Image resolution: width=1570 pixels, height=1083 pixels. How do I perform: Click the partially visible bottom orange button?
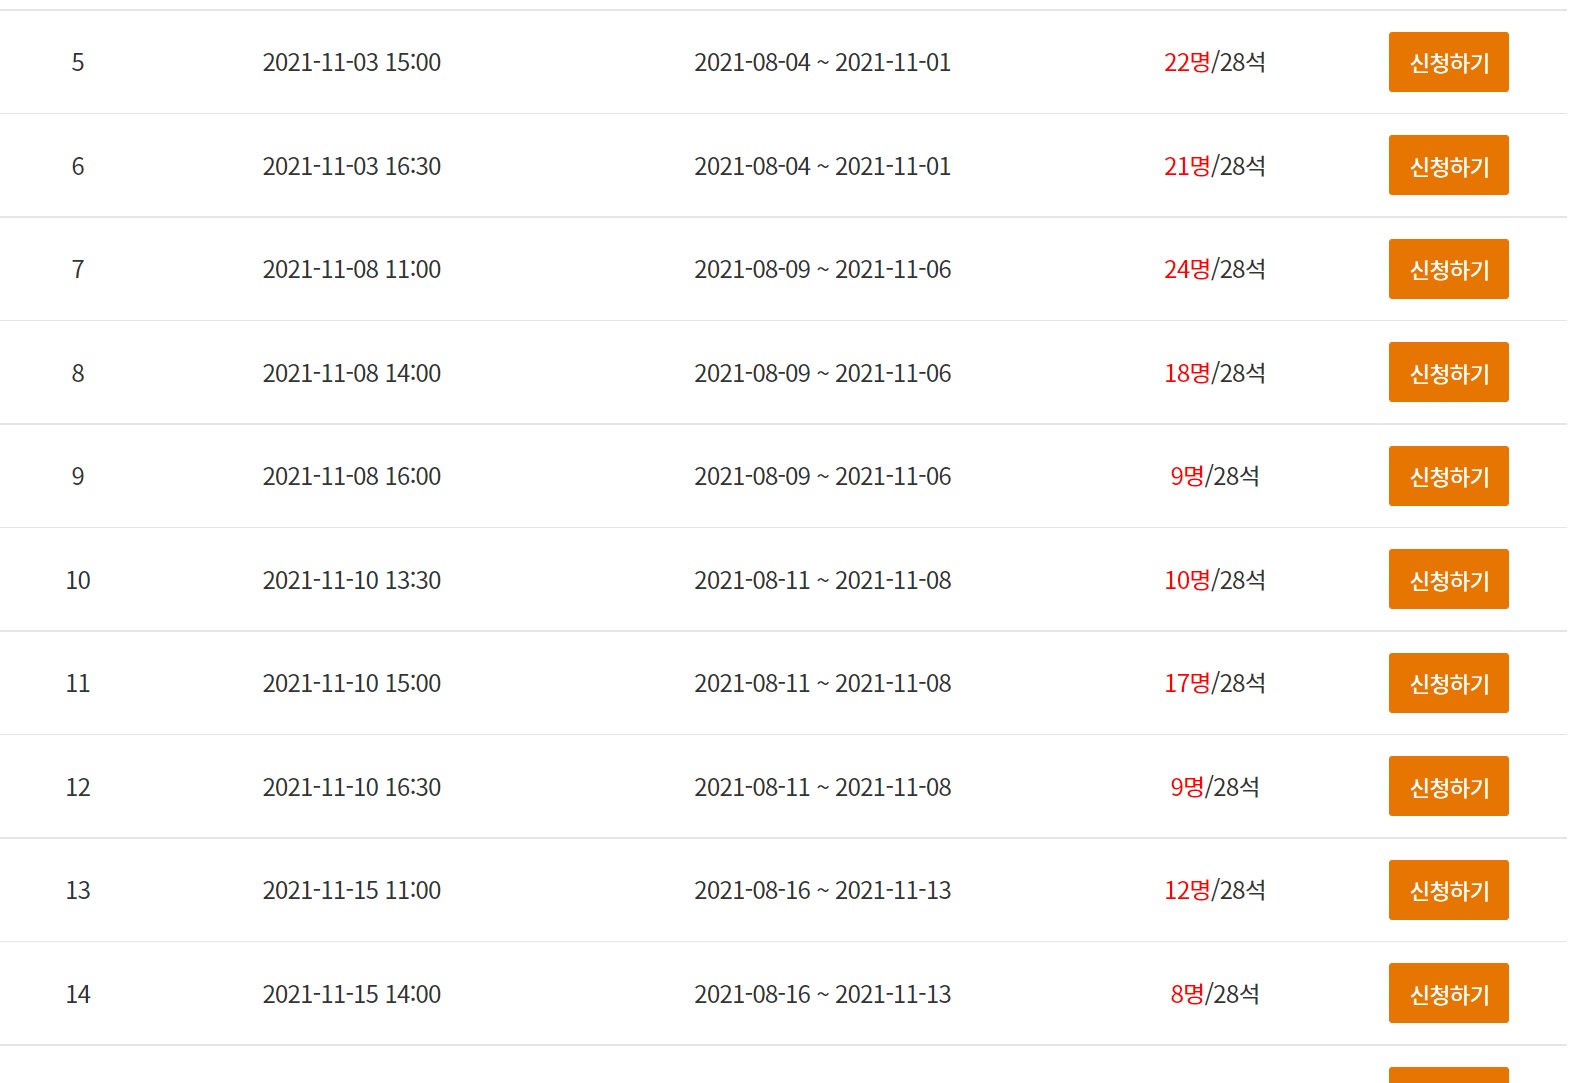1448,1075
